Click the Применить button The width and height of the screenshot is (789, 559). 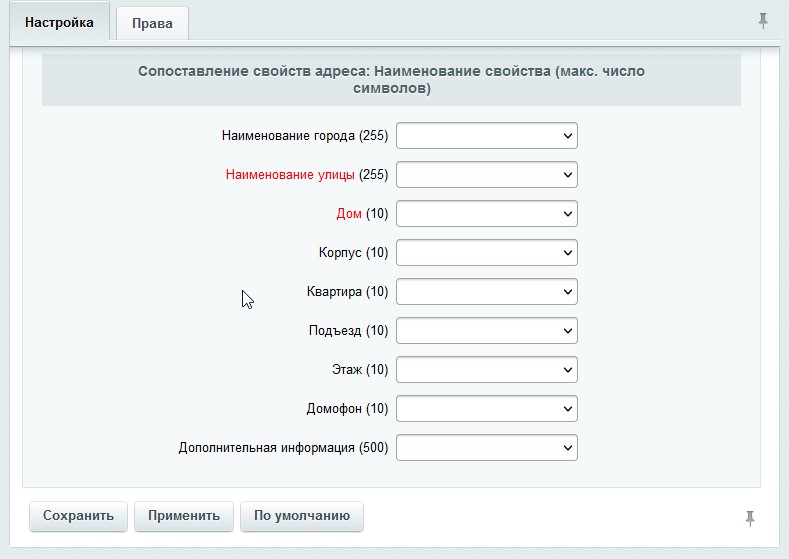point(183,516)
